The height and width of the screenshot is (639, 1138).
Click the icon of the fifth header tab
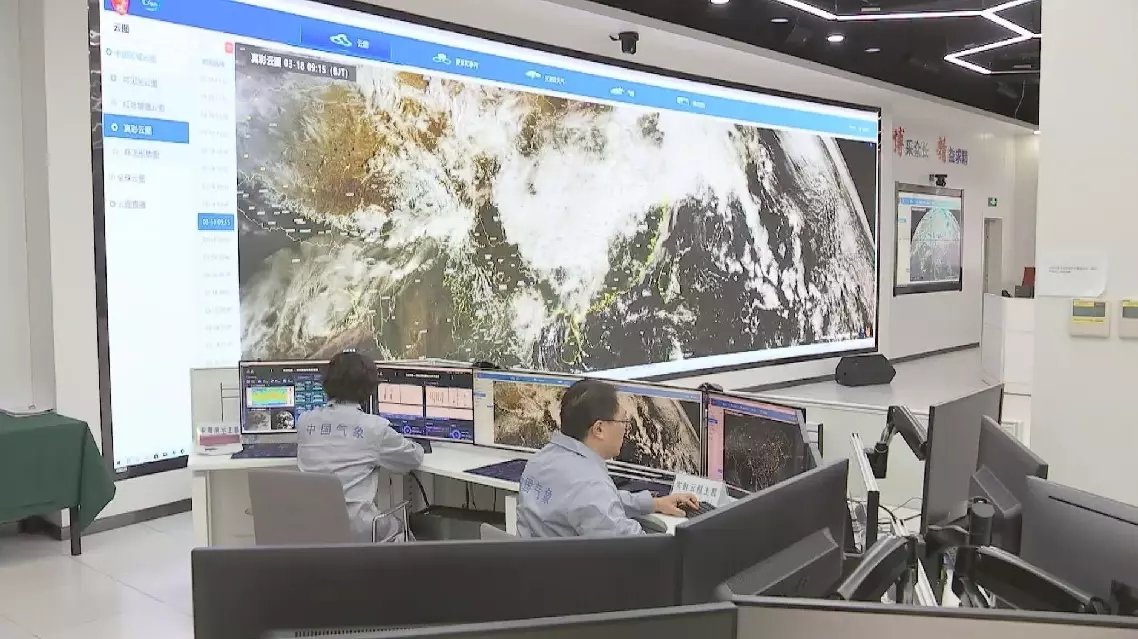(x=682, y=102)
